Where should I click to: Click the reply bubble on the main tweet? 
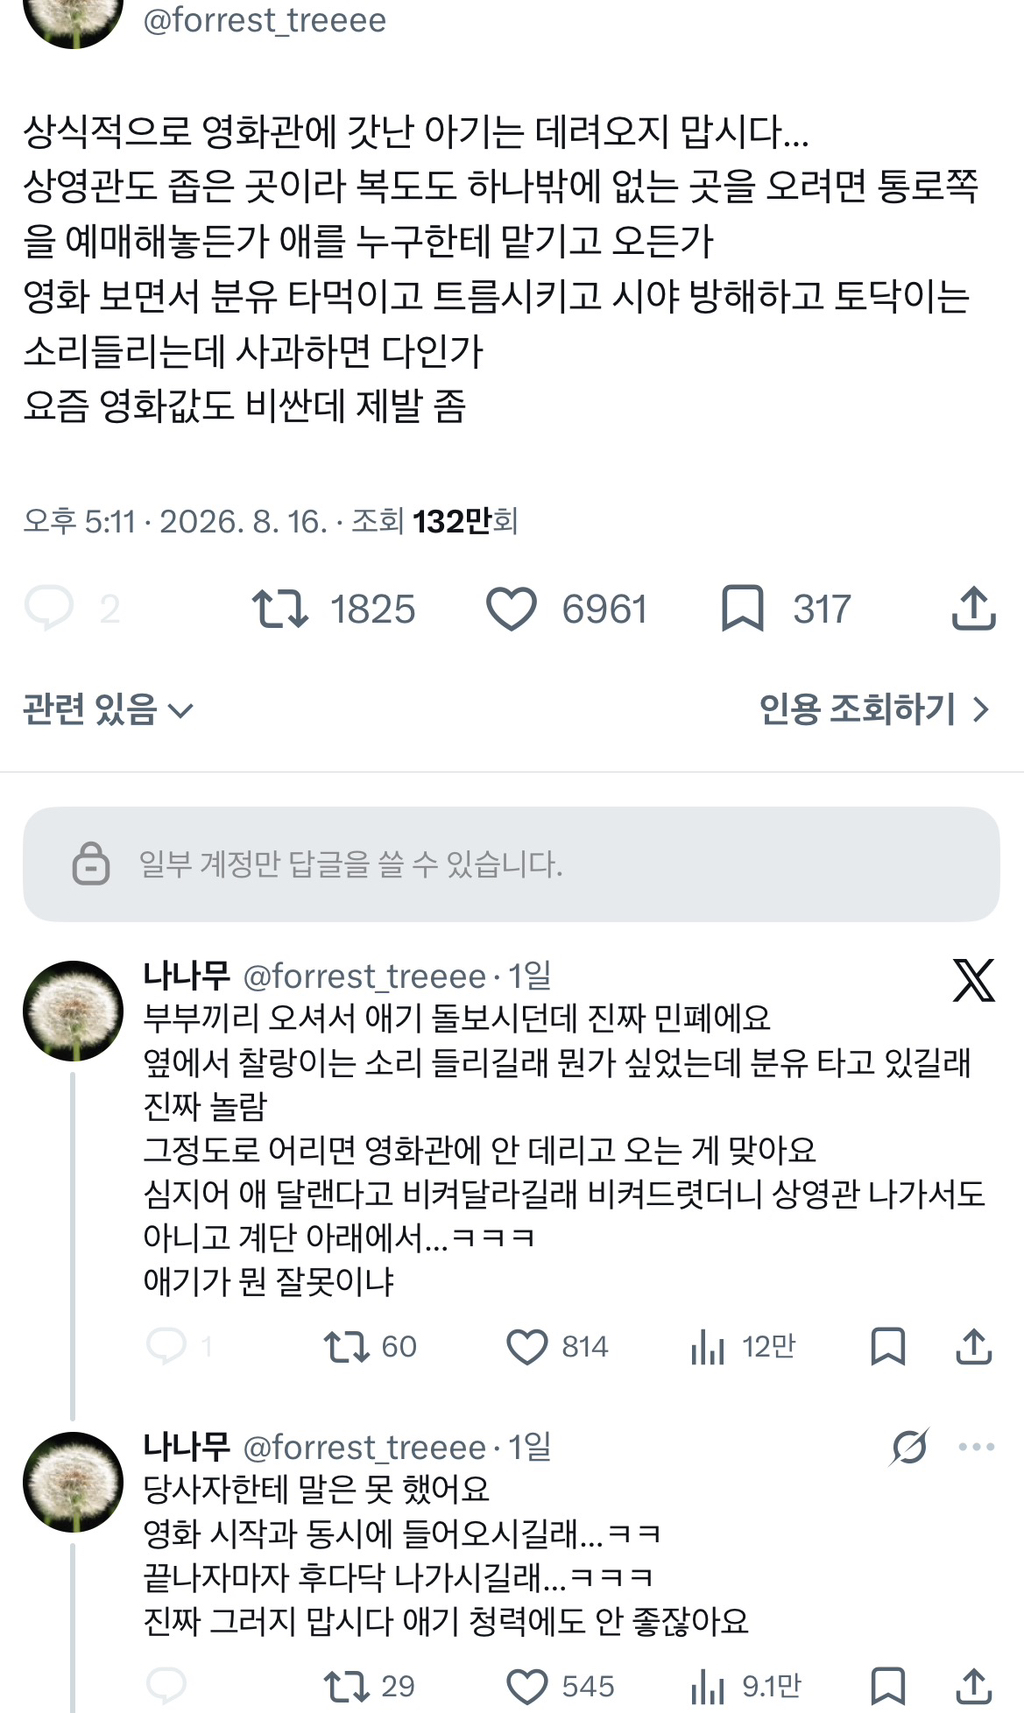tap(49, 608)
